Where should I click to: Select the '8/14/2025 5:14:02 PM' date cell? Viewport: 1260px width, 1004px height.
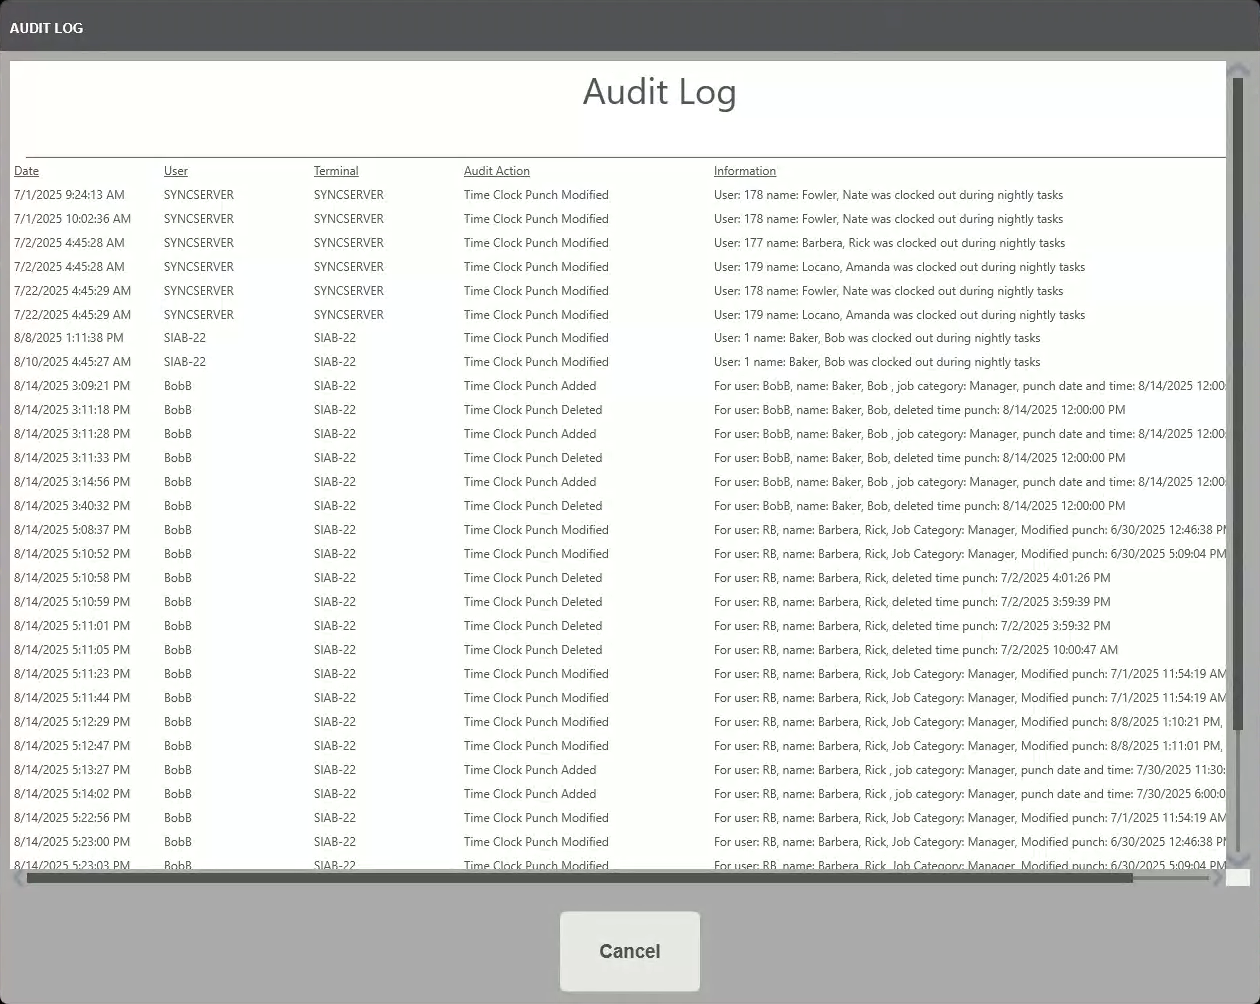pyautogui.click(x=72, y=794)
